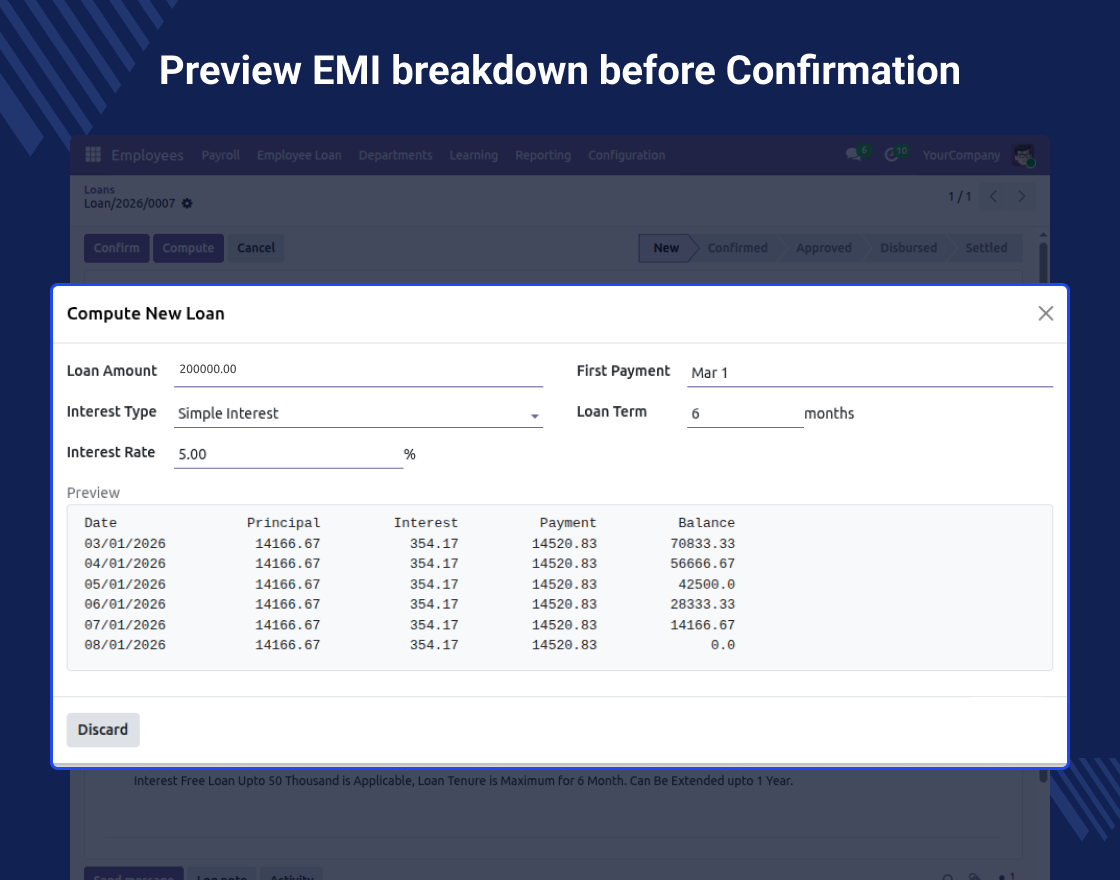Image resolution: width=1120 pixels, height=880 pixels.
Task: Click the user avatar in top bar
Action: [x=1024, y=155]
